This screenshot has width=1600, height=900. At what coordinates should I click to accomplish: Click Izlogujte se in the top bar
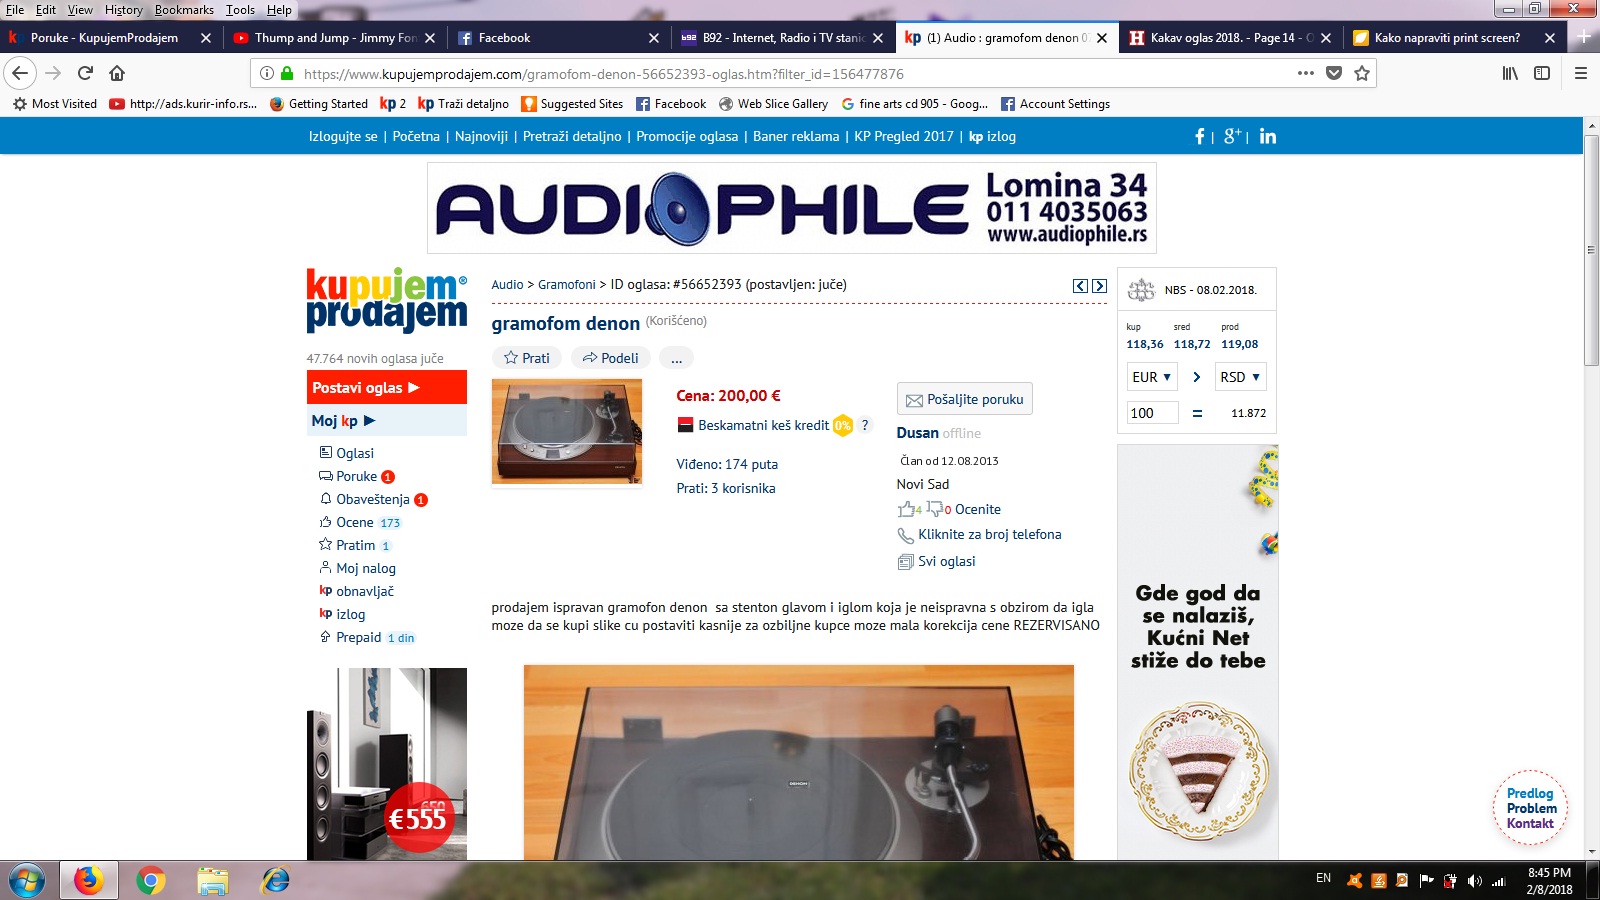(x=343, y=136)
